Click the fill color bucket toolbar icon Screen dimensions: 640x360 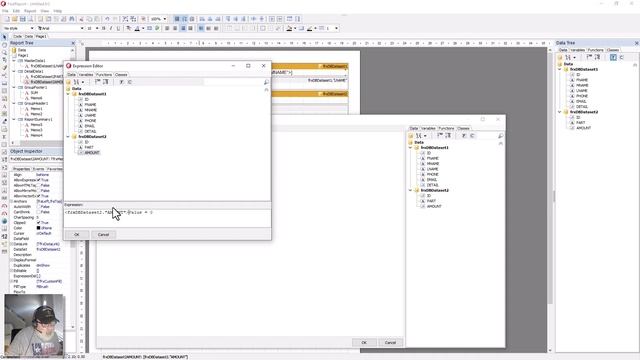point(289,28)
